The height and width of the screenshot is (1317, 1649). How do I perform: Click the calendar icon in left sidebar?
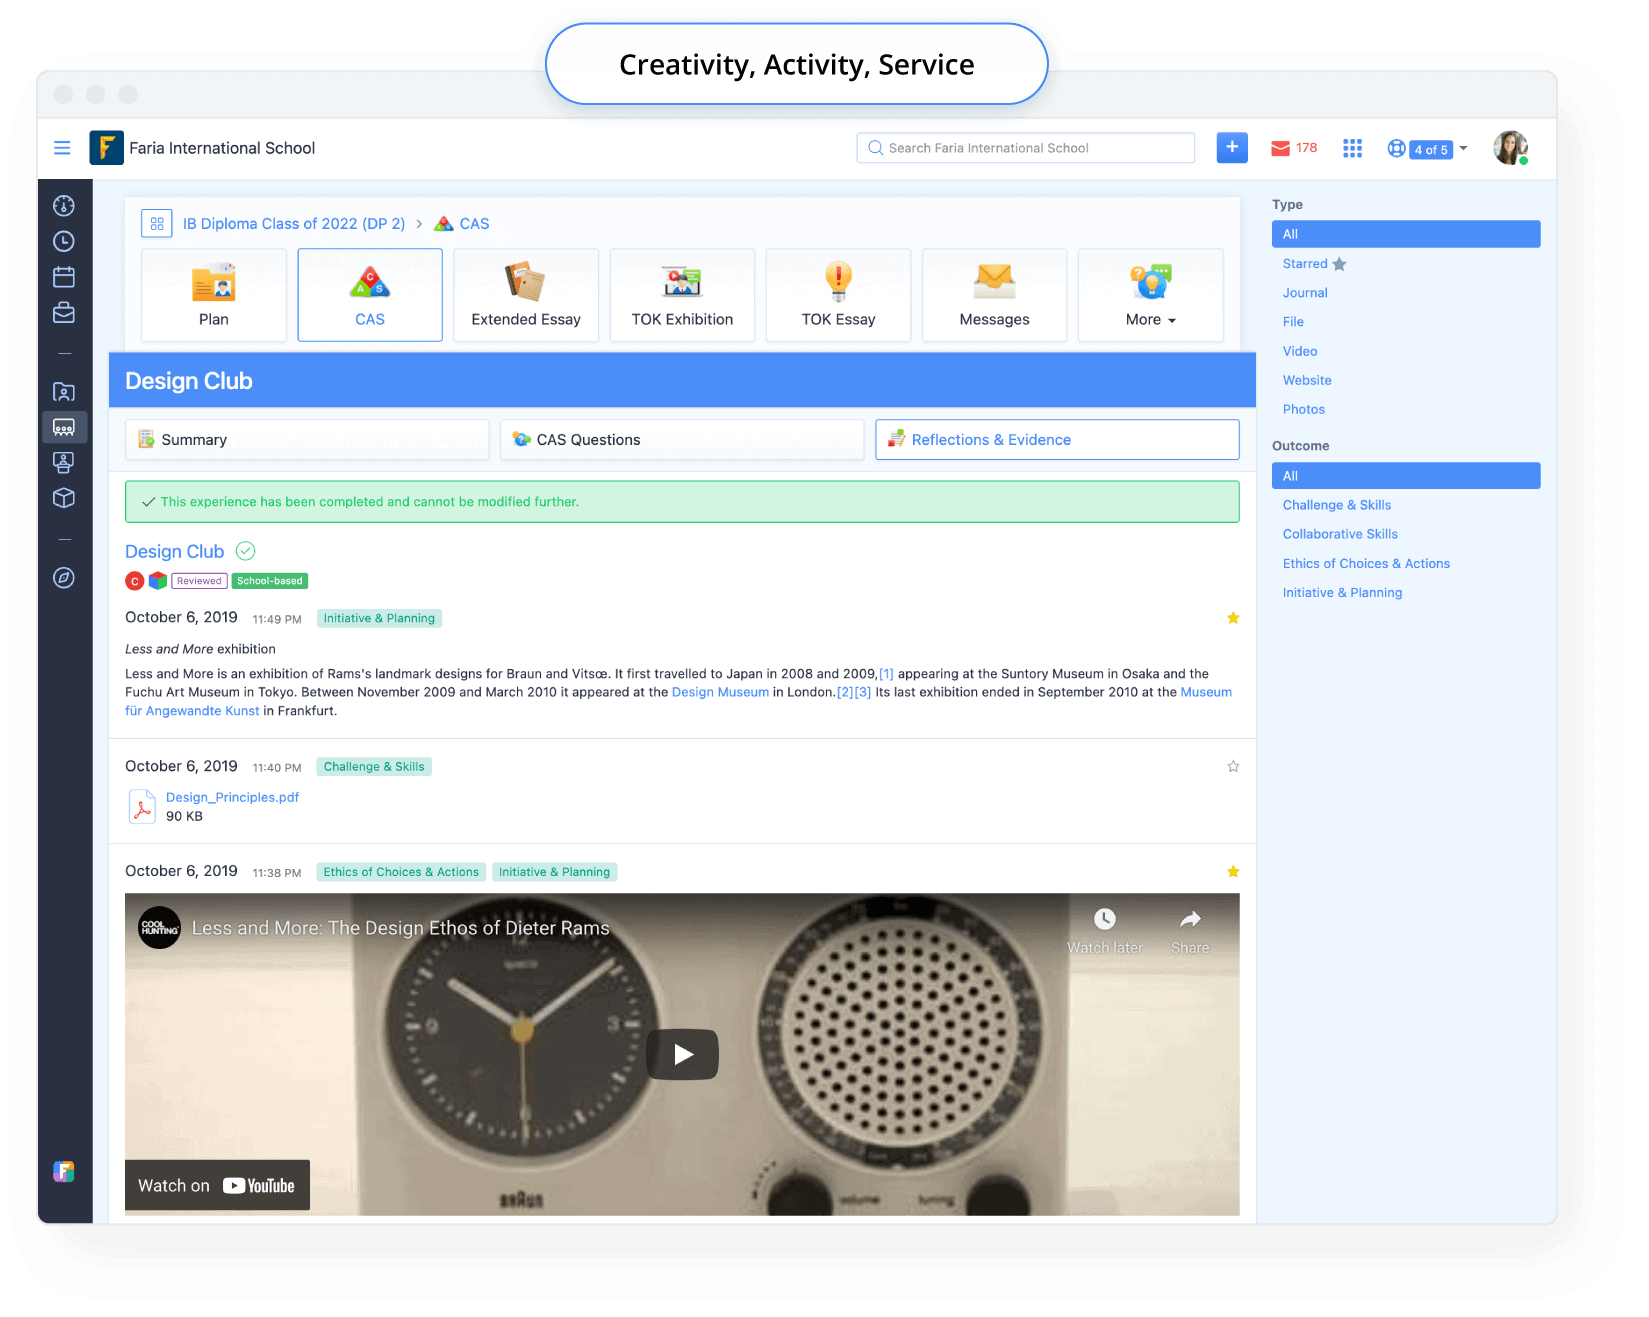click(64, 277)
